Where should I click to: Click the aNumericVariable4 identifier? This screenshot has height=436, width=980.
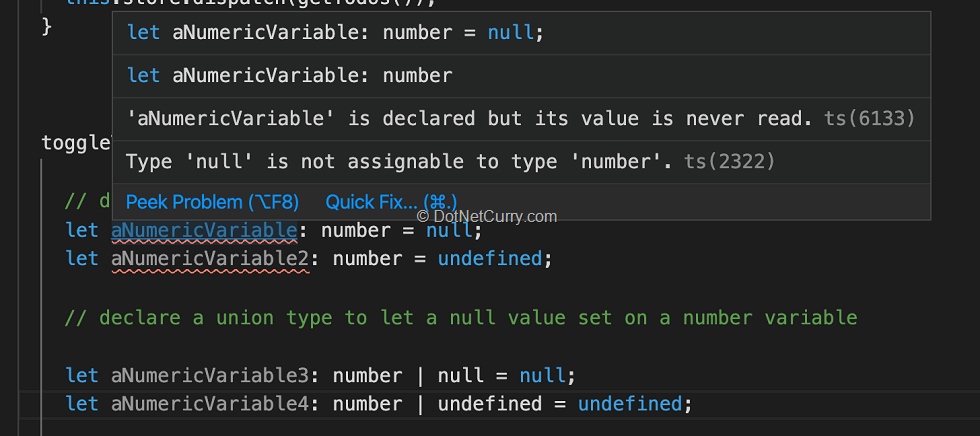coord(210,404)
